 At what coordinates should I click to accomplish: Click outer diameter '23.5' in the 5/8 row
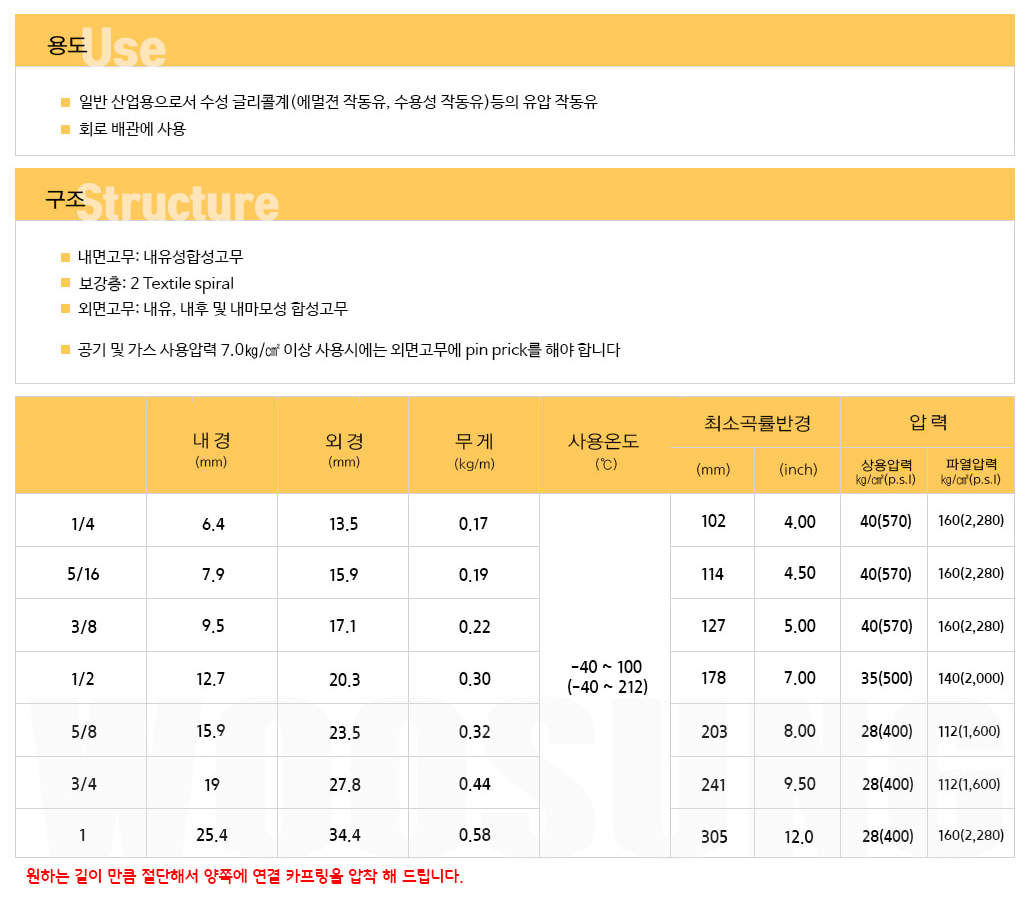[x=345, y=733]
